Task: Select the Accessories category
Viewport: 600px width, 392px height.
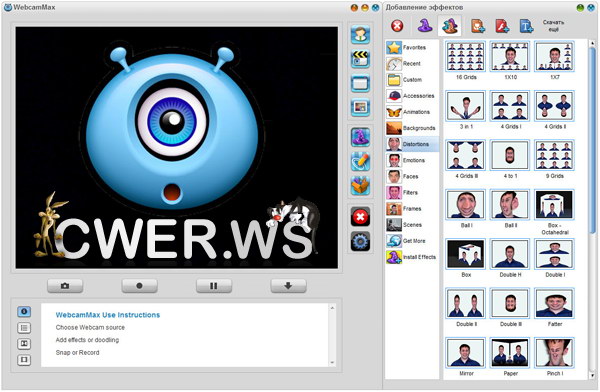Action: pyautogui.click(x=412, y=96)
